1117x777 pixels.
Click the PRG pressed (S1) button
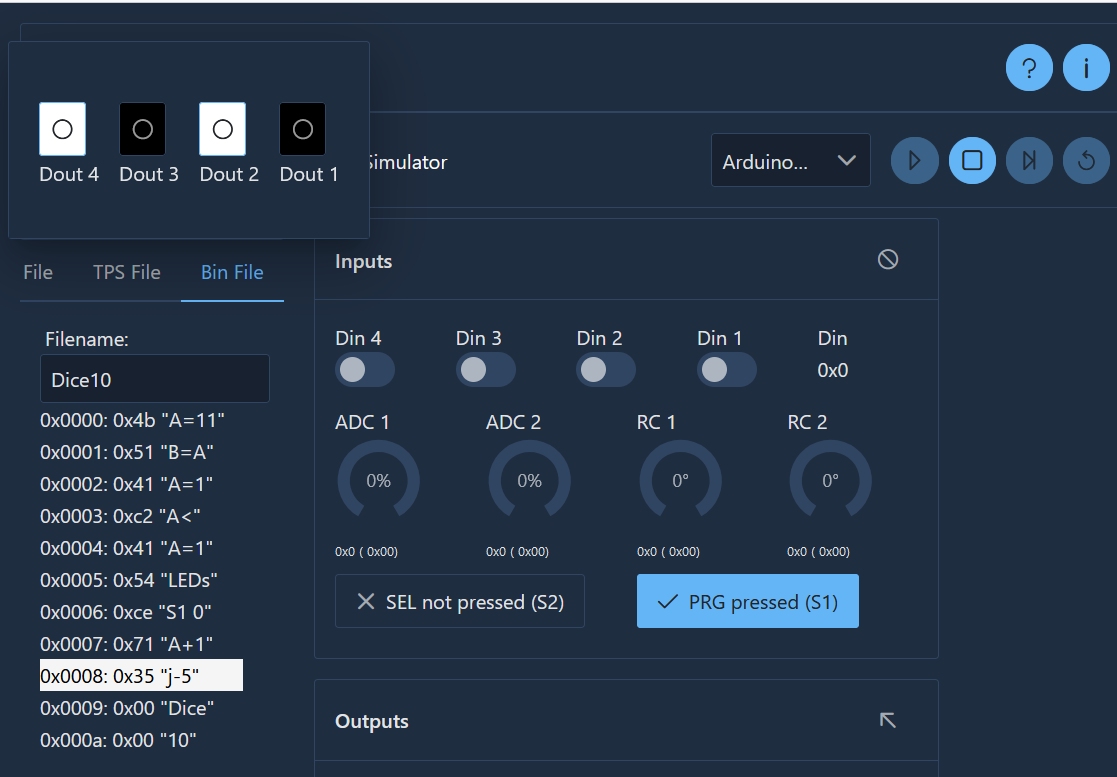coord(747,601)
